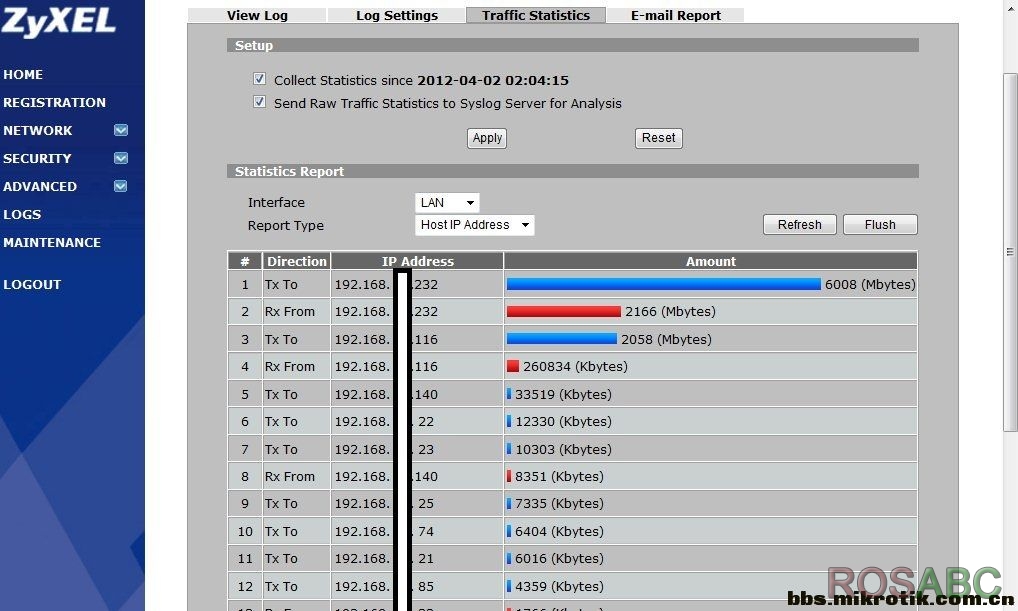Click '6008 (Mbytes)' amount text

(870, 284)
